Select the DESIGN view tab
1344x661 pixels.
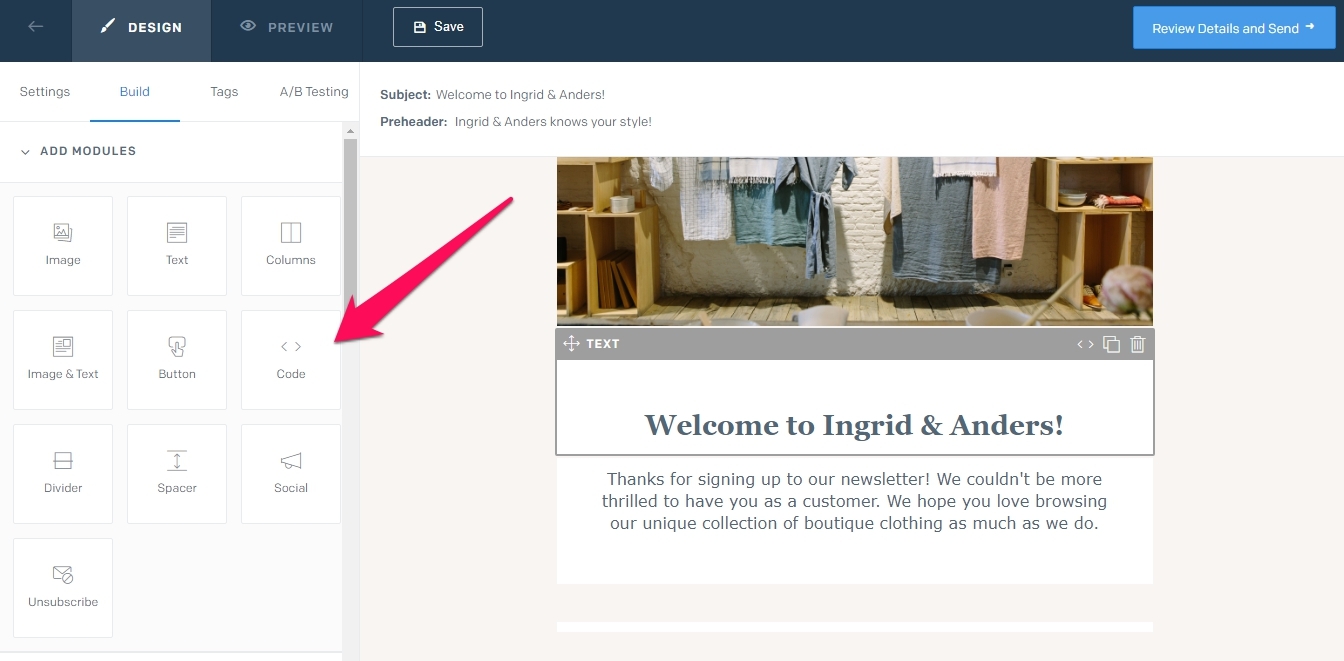[x=141, y=31]
